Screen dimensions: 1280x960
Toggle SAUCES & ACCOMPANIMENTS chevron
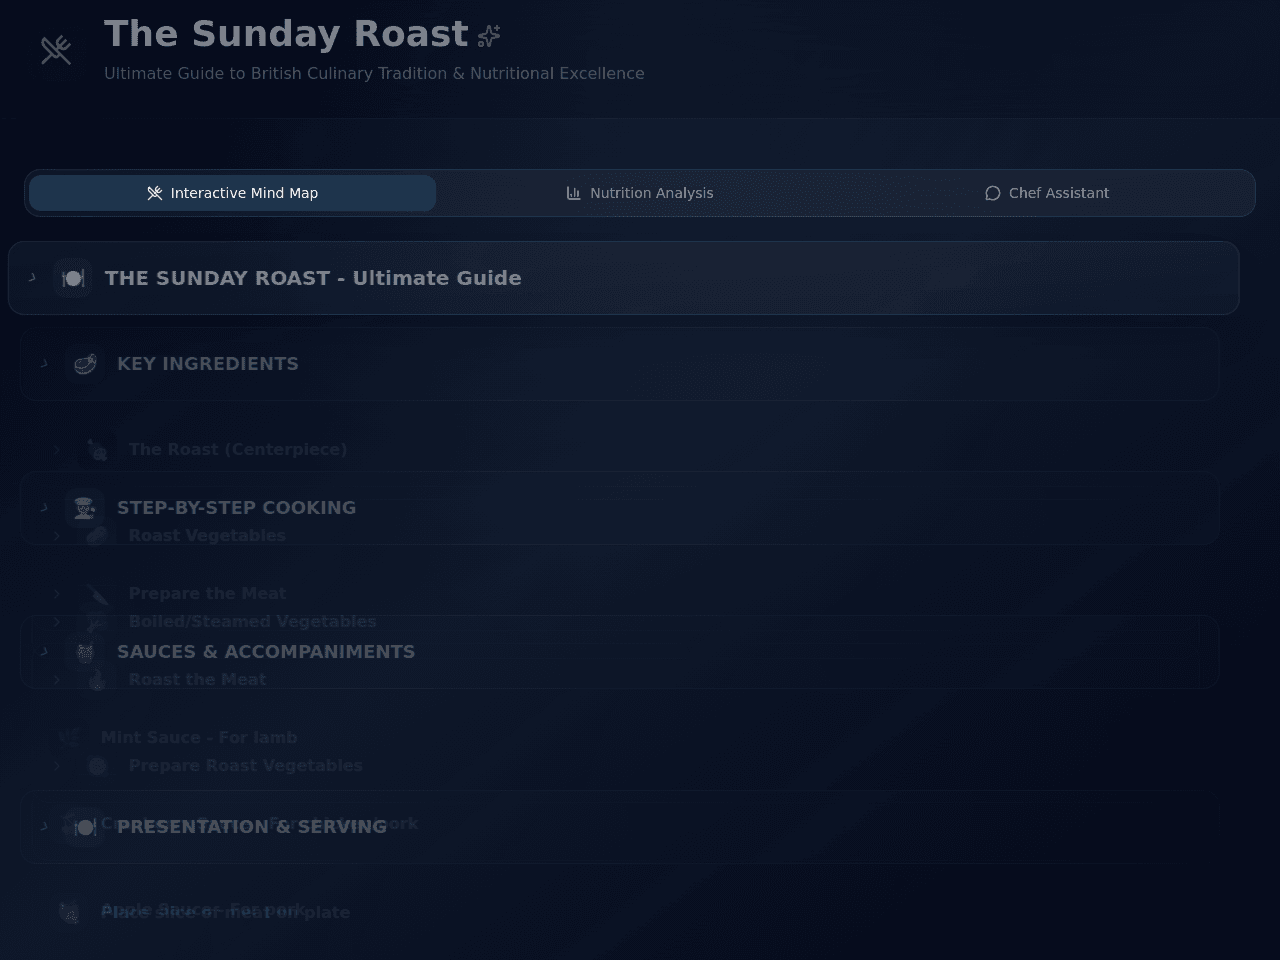click(44, 652)
